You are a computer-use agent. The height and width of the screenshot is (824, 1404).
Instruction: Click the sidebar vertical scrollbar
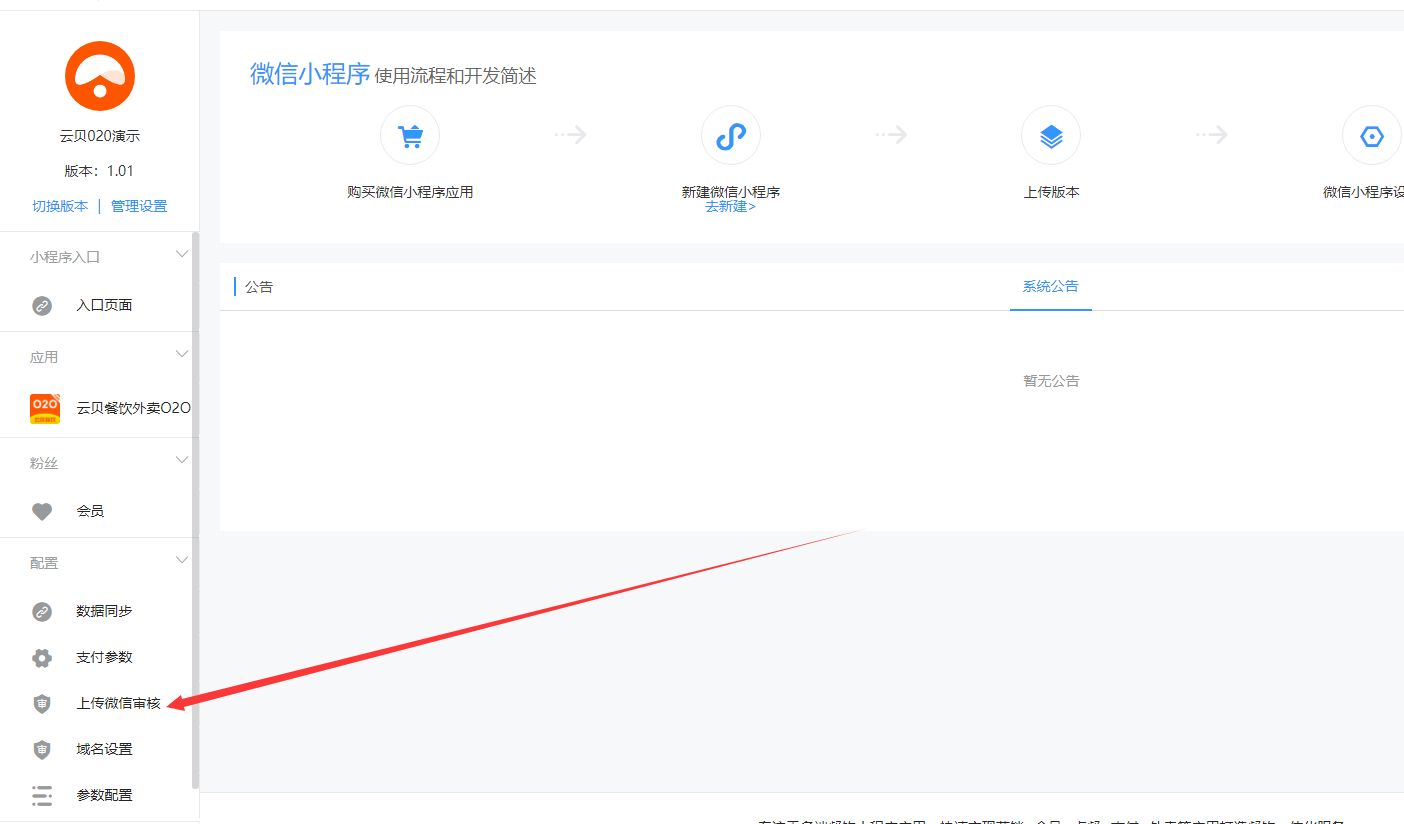[x=195, y=510]
